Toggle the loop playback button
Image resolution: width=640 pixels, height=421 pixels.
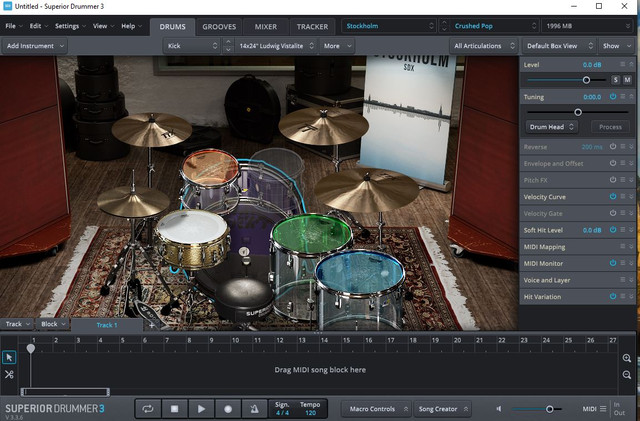click(x=148, y=409)
